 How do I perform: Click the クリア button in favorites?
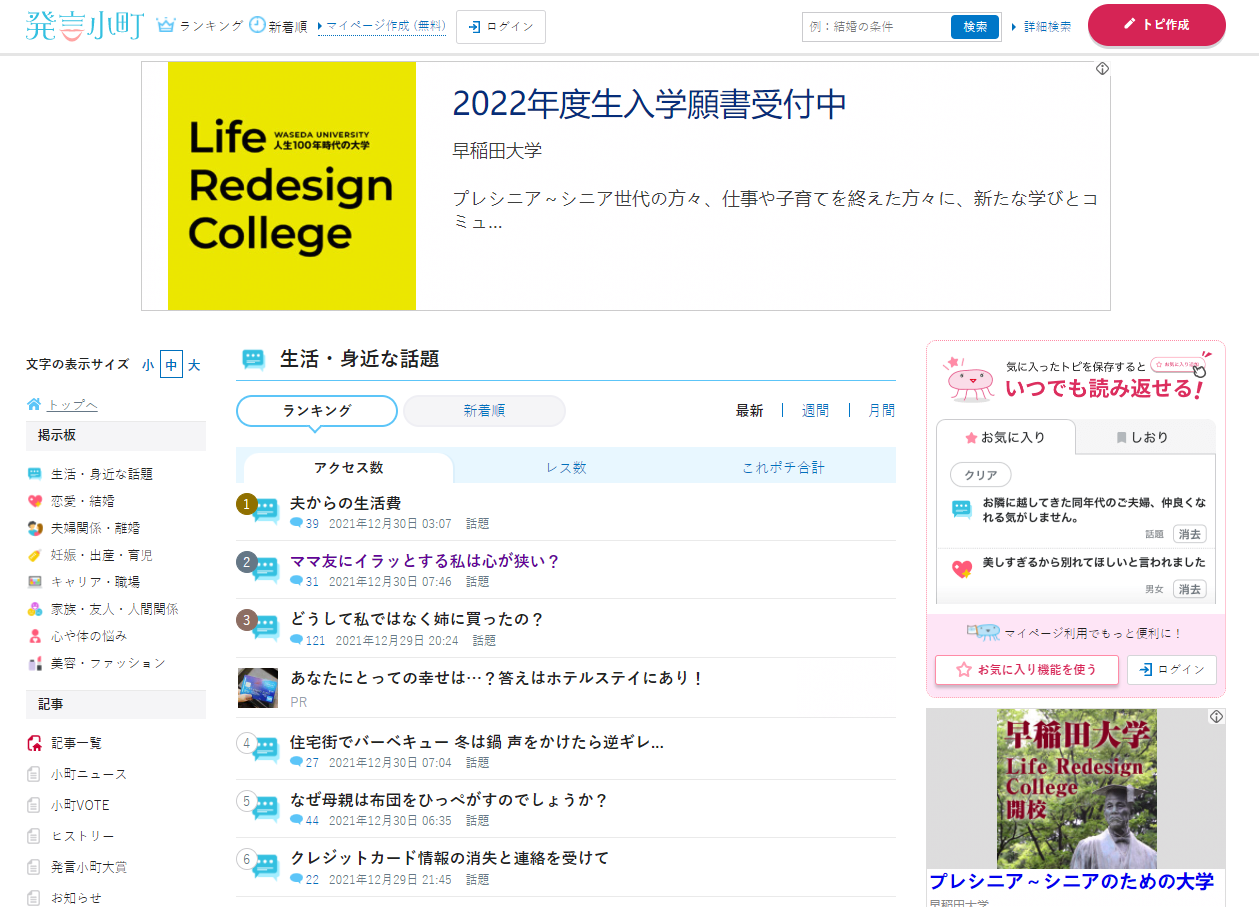tap(980, 475)
